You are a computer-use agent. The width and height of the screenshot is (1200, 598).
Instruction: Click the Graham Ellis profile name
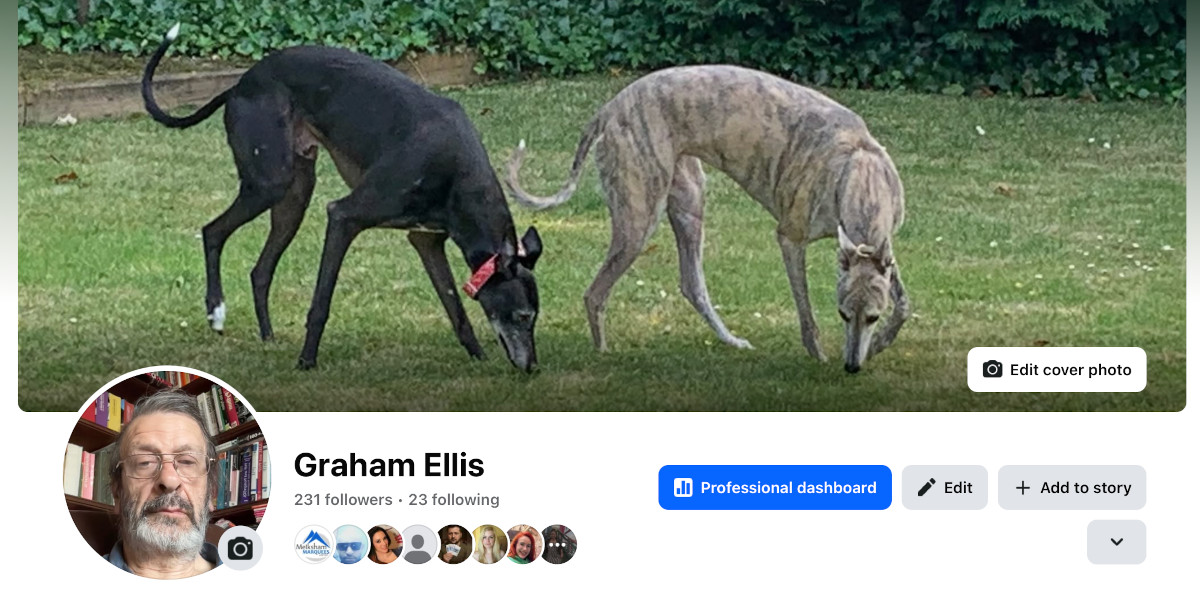389,465
